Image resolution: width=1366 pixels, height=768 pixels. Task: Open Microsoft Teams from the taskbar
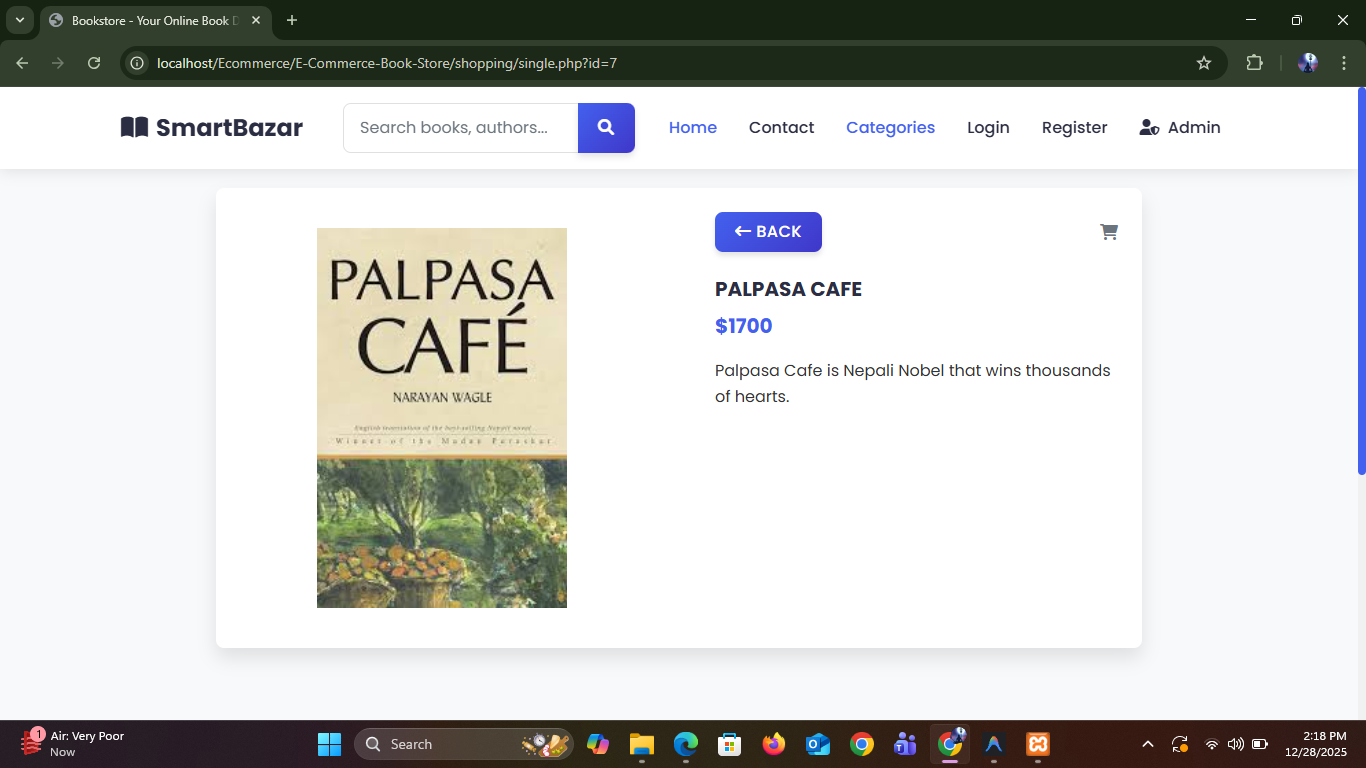tap(905, 744)
